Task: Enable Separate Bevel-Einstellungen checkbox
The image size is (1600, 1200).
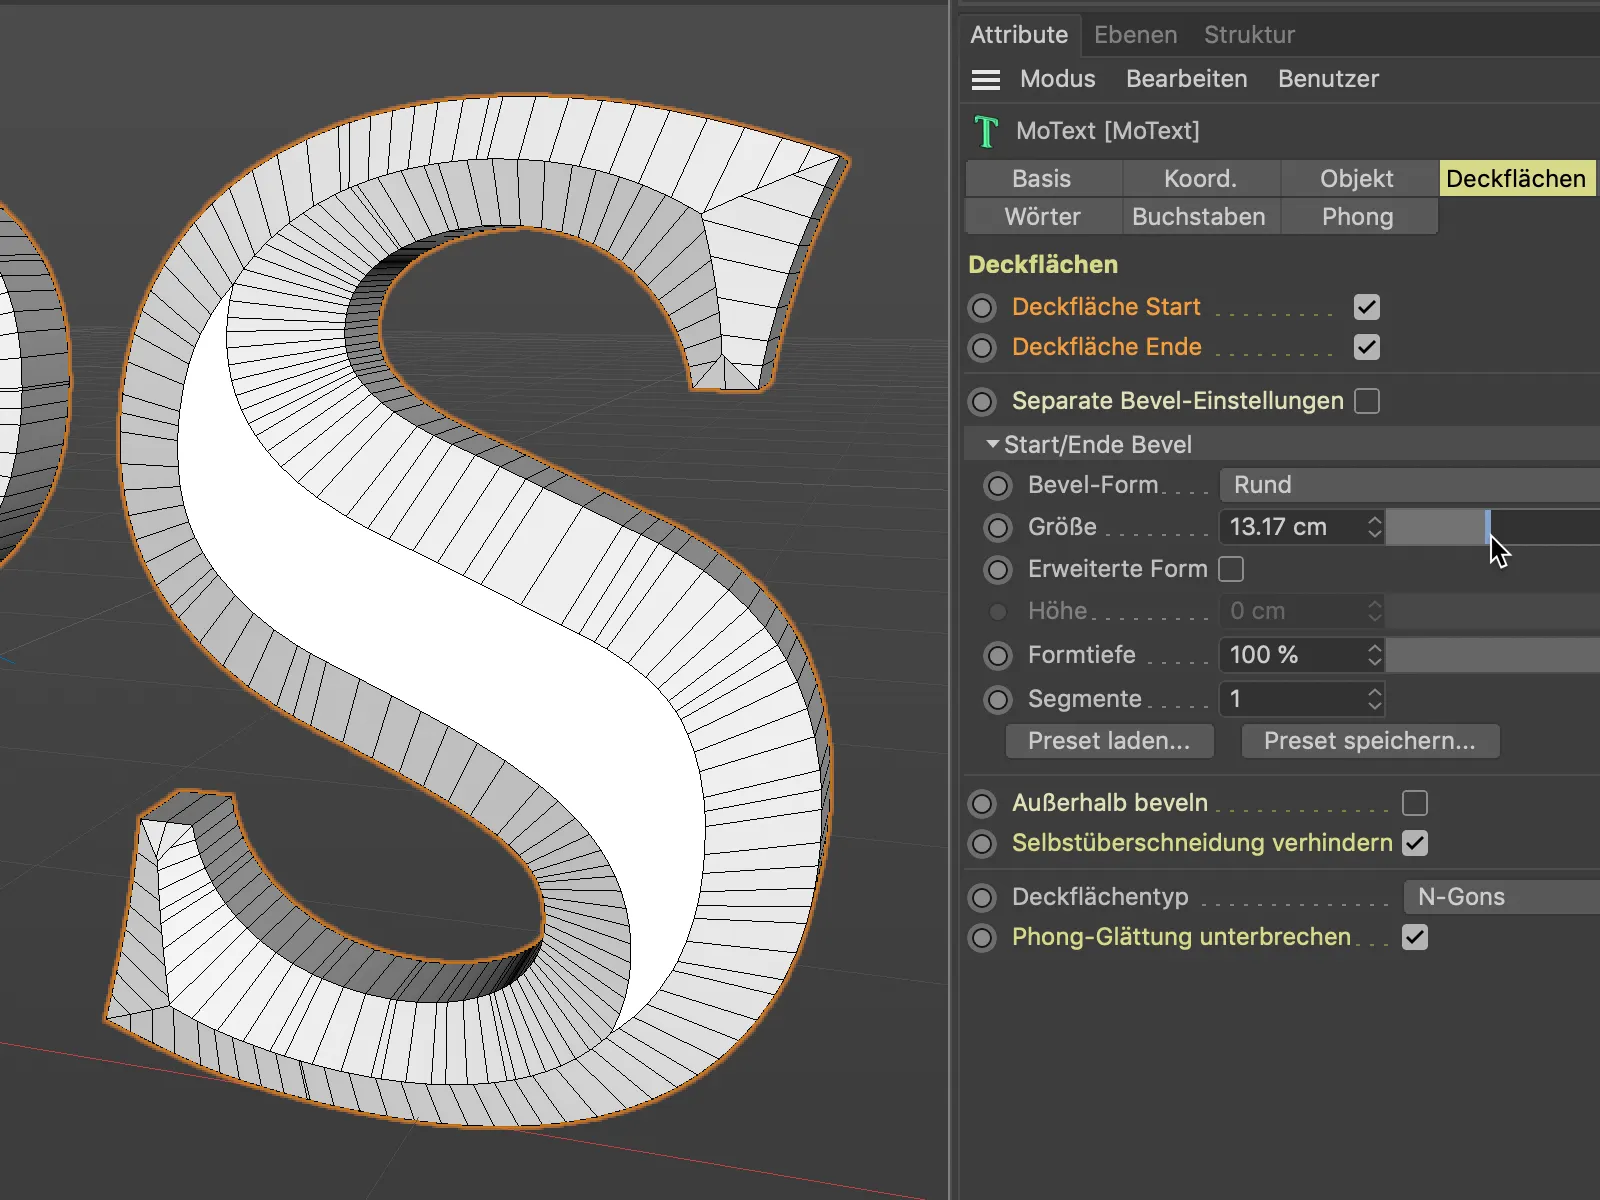Action: coord(1366,401)
